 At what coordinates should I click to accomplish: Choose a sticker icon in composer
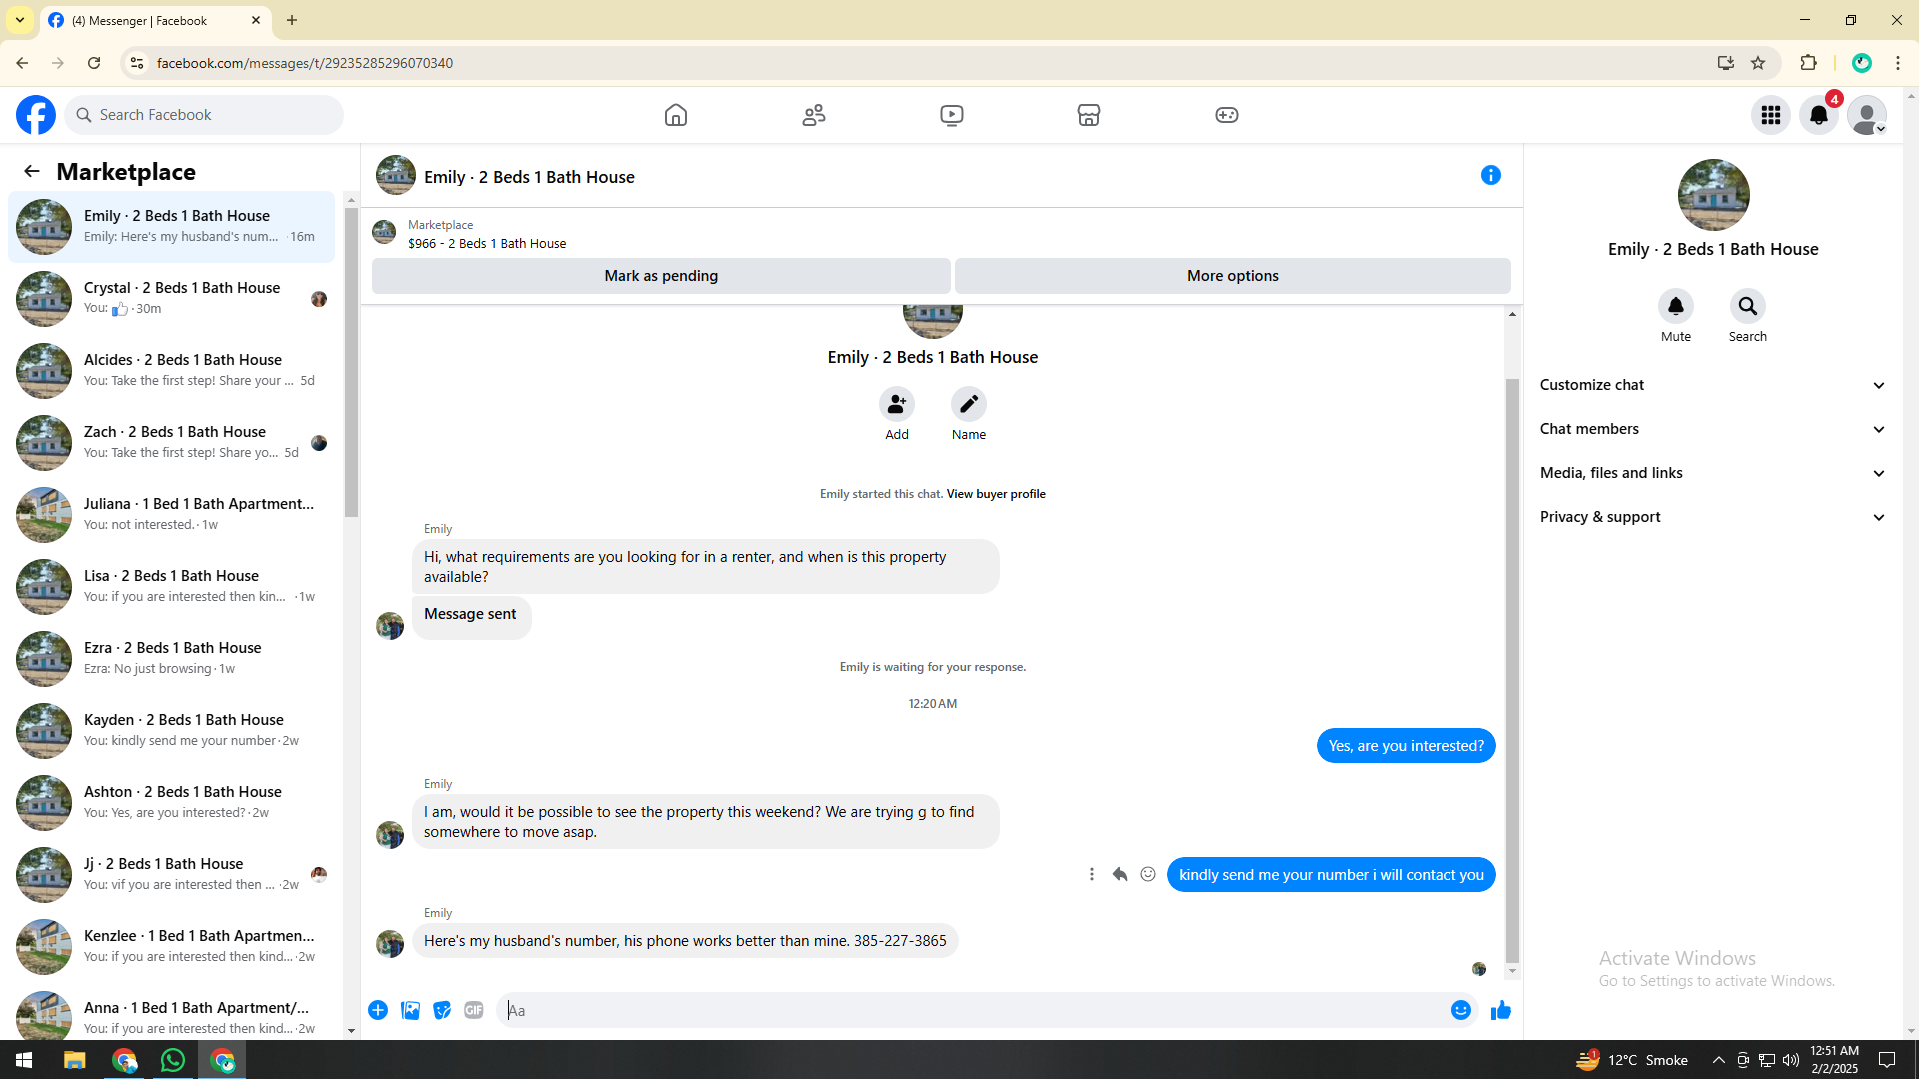click(442, 1010)
